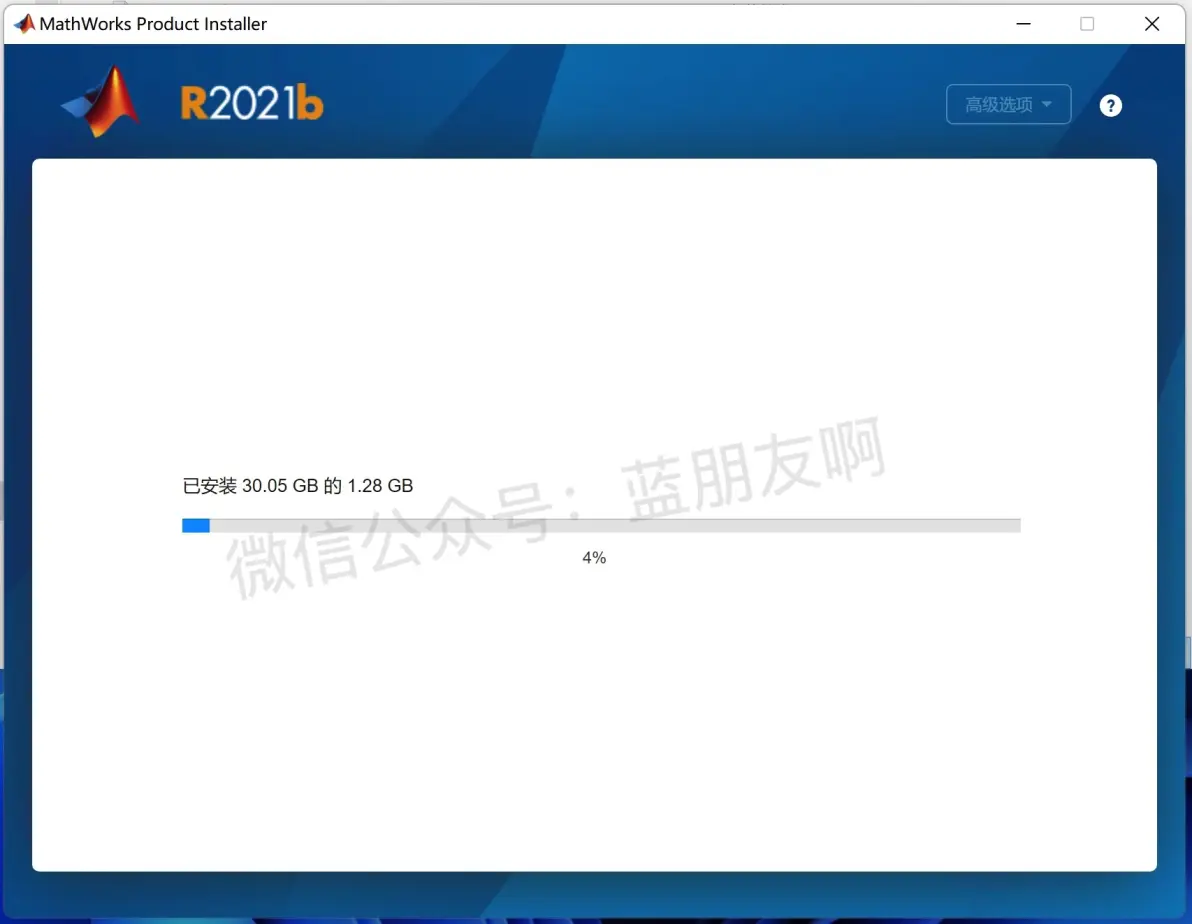Close the MathWorks Product Installer window
1192x924 pixels.
pos(1152,24)
